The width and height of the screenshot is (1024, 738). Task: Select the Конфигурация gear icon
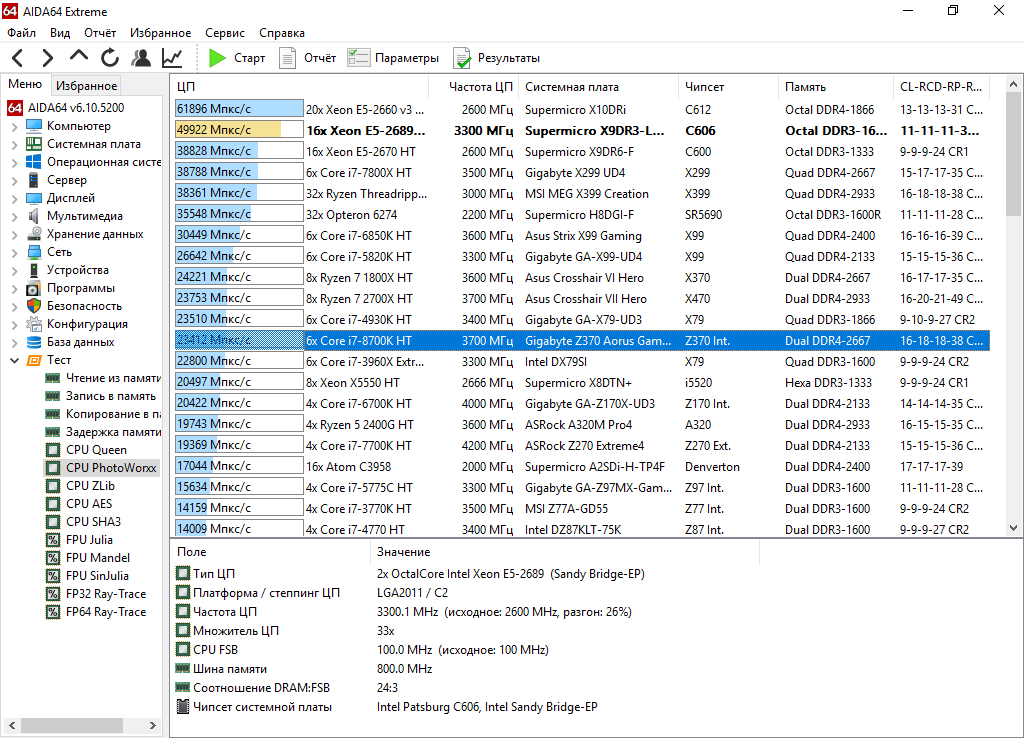34,324
